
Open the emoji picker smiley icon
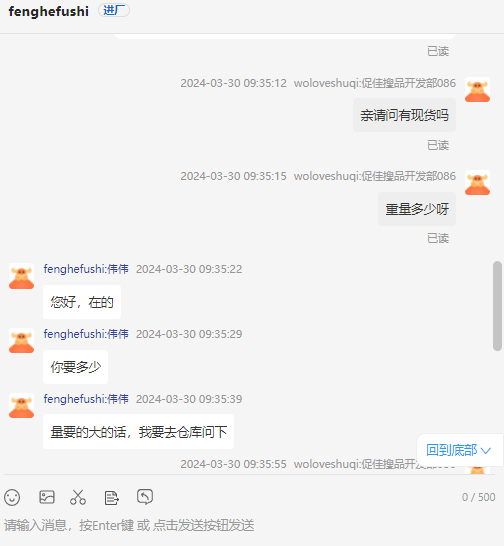point(12,497)
